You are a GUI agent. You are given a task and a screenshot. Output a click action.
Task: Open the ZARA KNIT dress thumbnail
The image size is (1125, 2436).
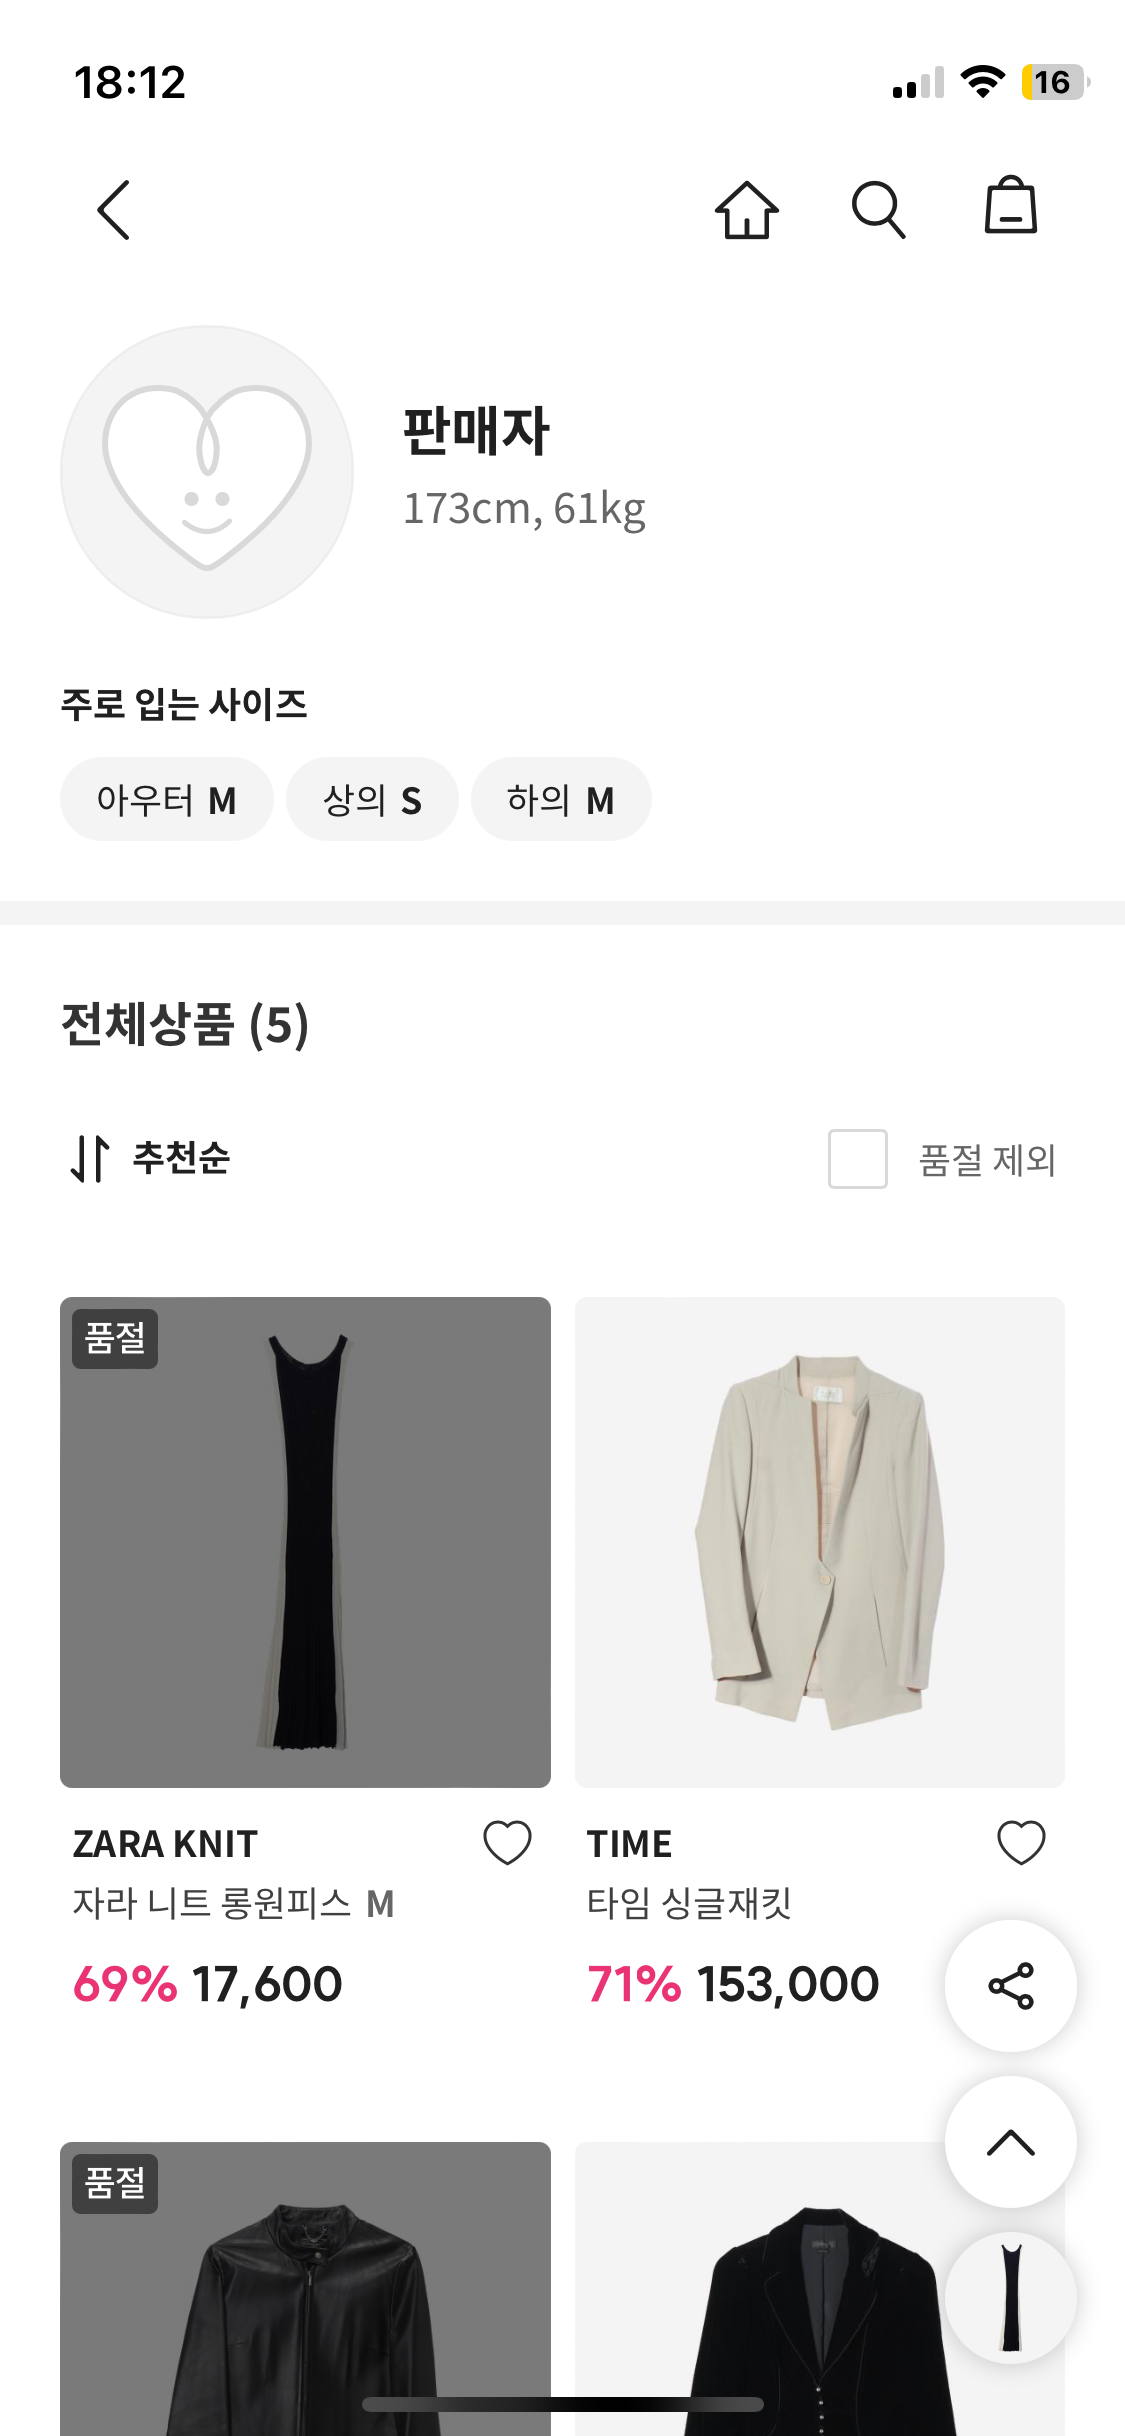click(305, 1542)
